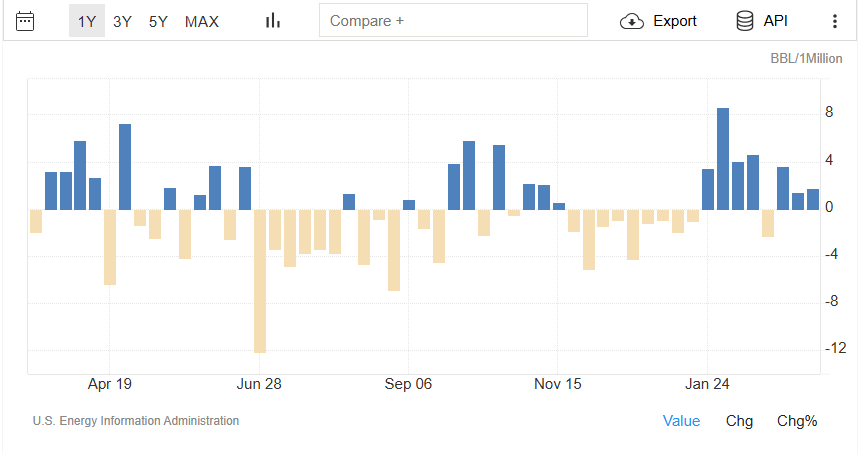
Task: Switch the chart to 5Y range
Action: (158, 21)
